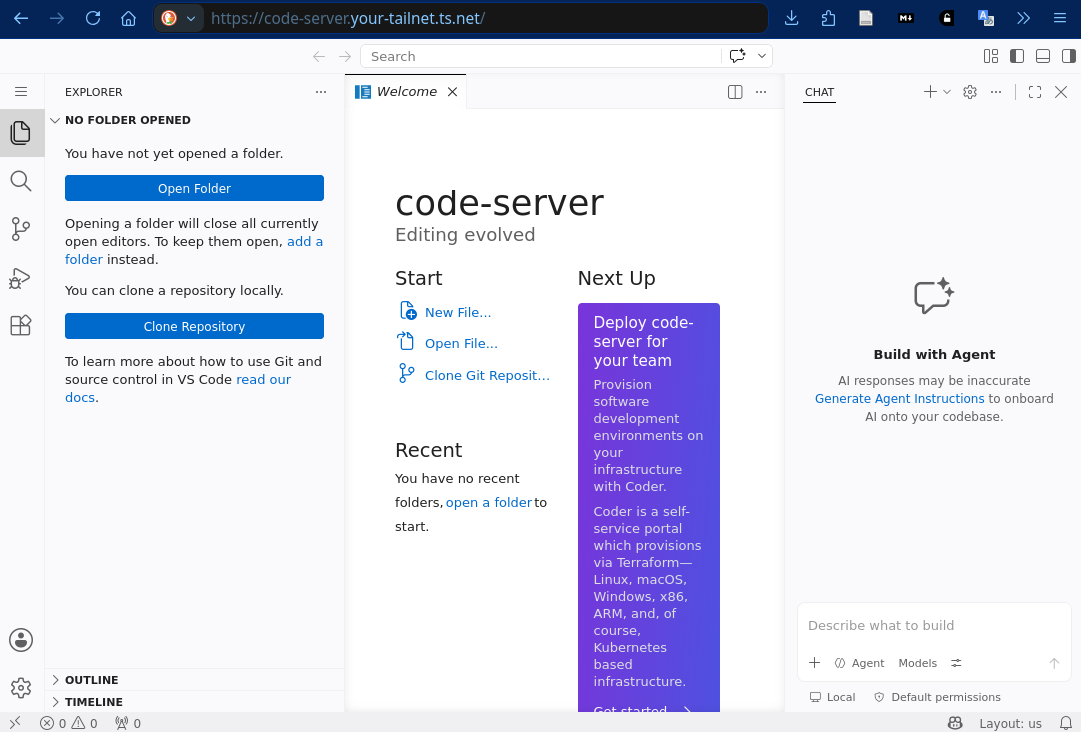Toggle secondary side bar visibility
1081x732 pixels.
1069,56
